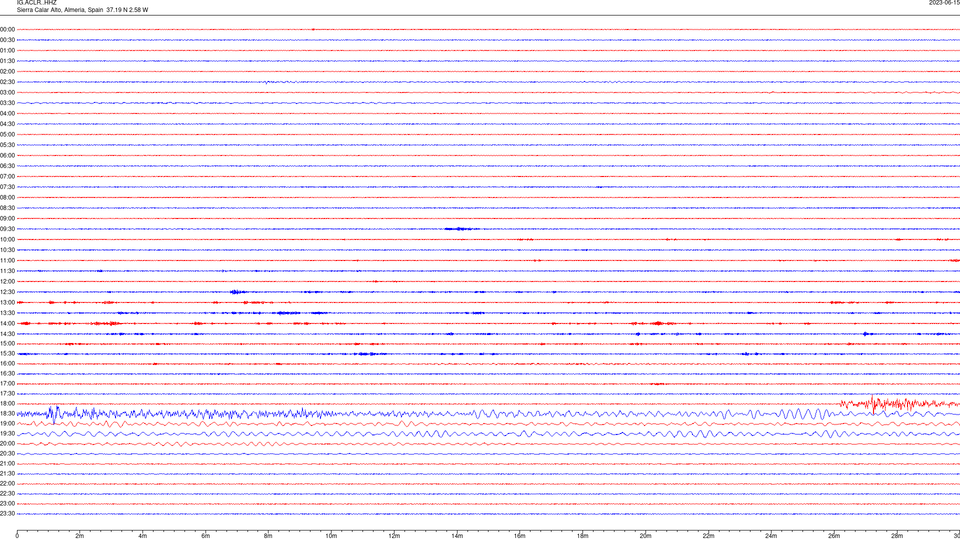Select the 6m axis tick label
Screen dimensions: 960x540
(x=205, y=536)
